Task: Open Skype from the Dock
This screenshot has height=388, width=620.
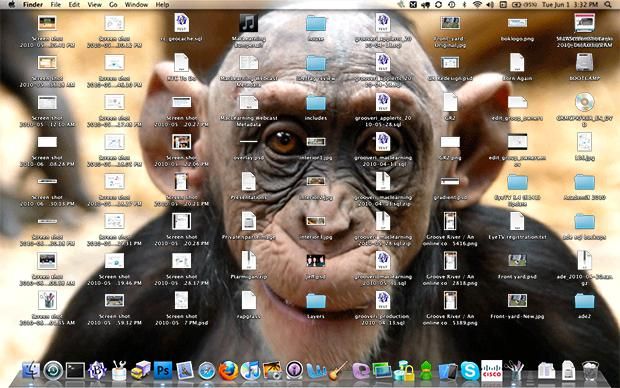Action: [x=470, y=371]
